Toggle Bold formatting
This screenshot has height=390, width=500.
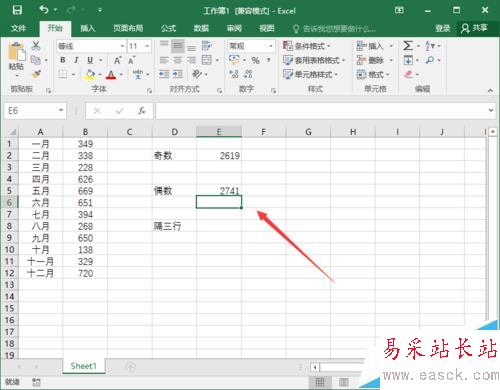click(63, 60)
